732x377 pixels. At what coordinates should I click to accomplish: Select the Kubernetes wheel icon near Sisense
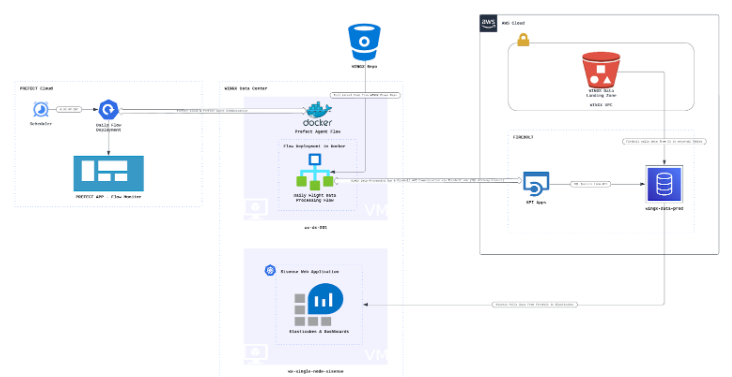[x=270, y=270]
